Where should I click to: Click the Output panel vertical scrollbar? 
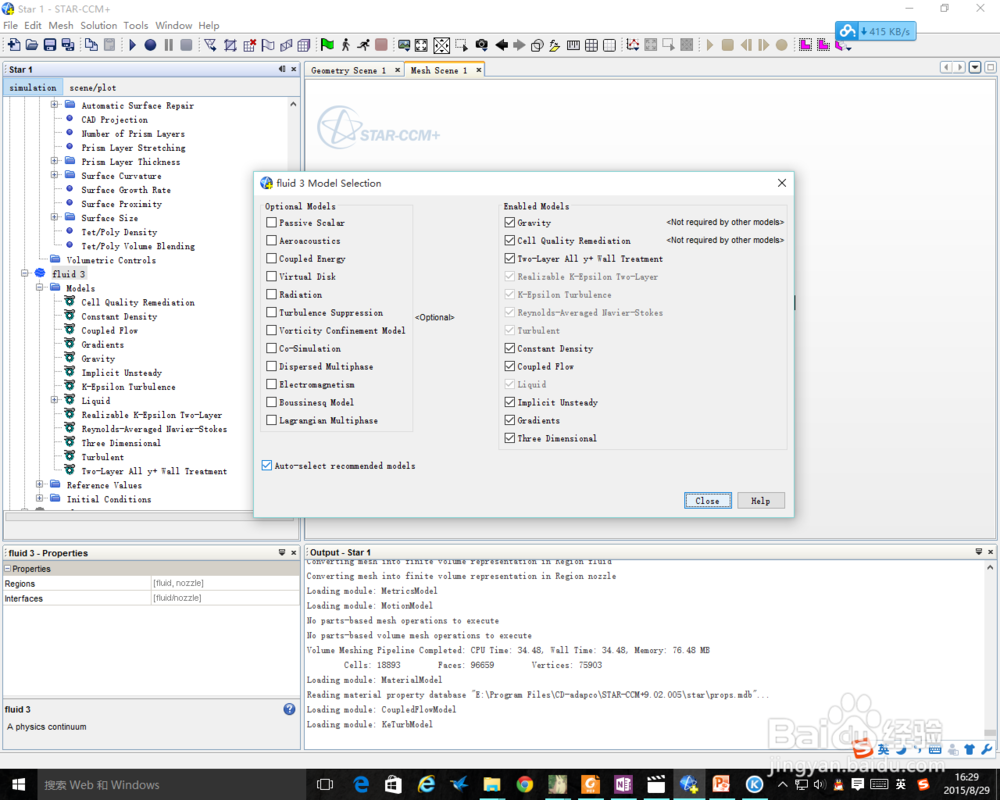(990, 648)
